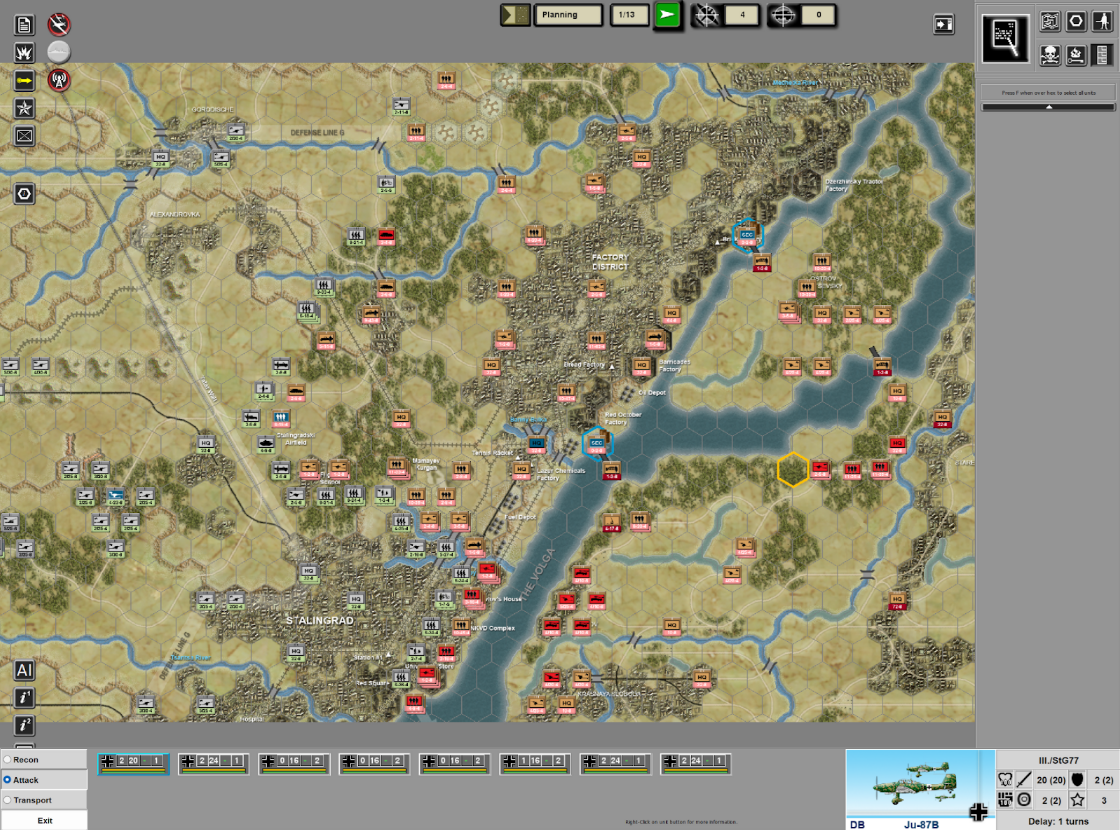Click the 'Mamayev Kurgan' map label

(426, 464)
